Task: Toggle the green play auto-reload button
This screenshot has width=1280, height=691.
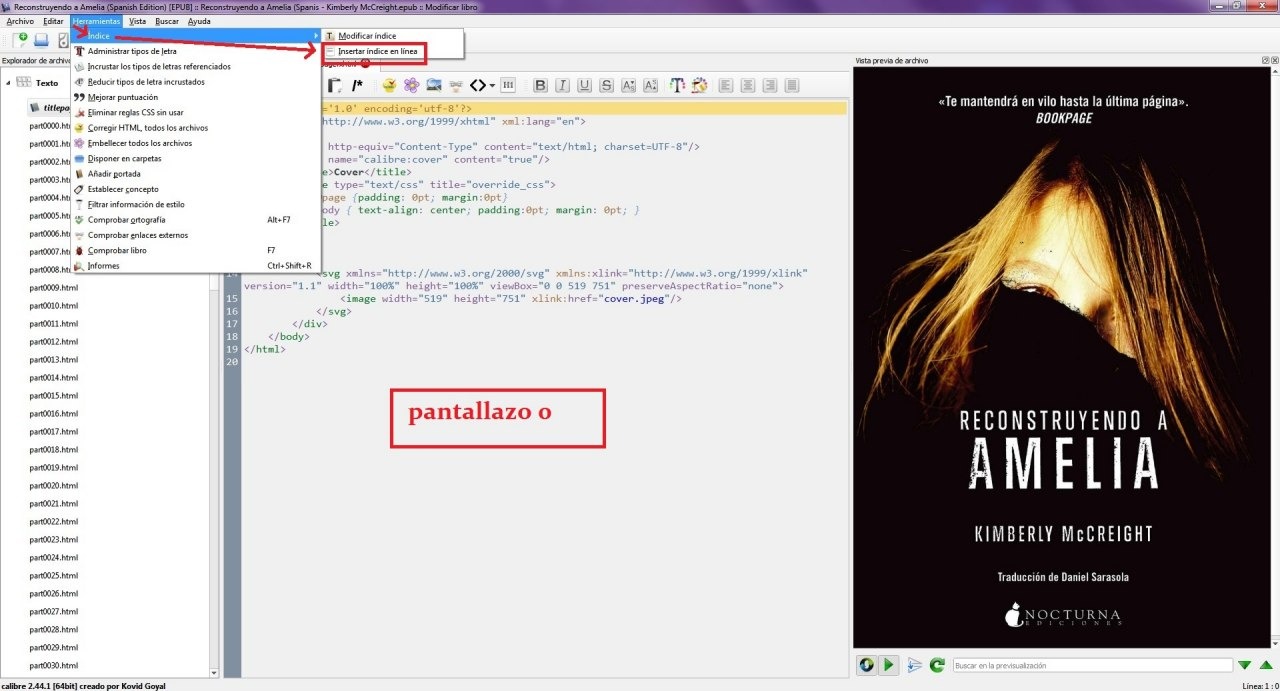Action: pyautogui.click(x=889, y=664)
